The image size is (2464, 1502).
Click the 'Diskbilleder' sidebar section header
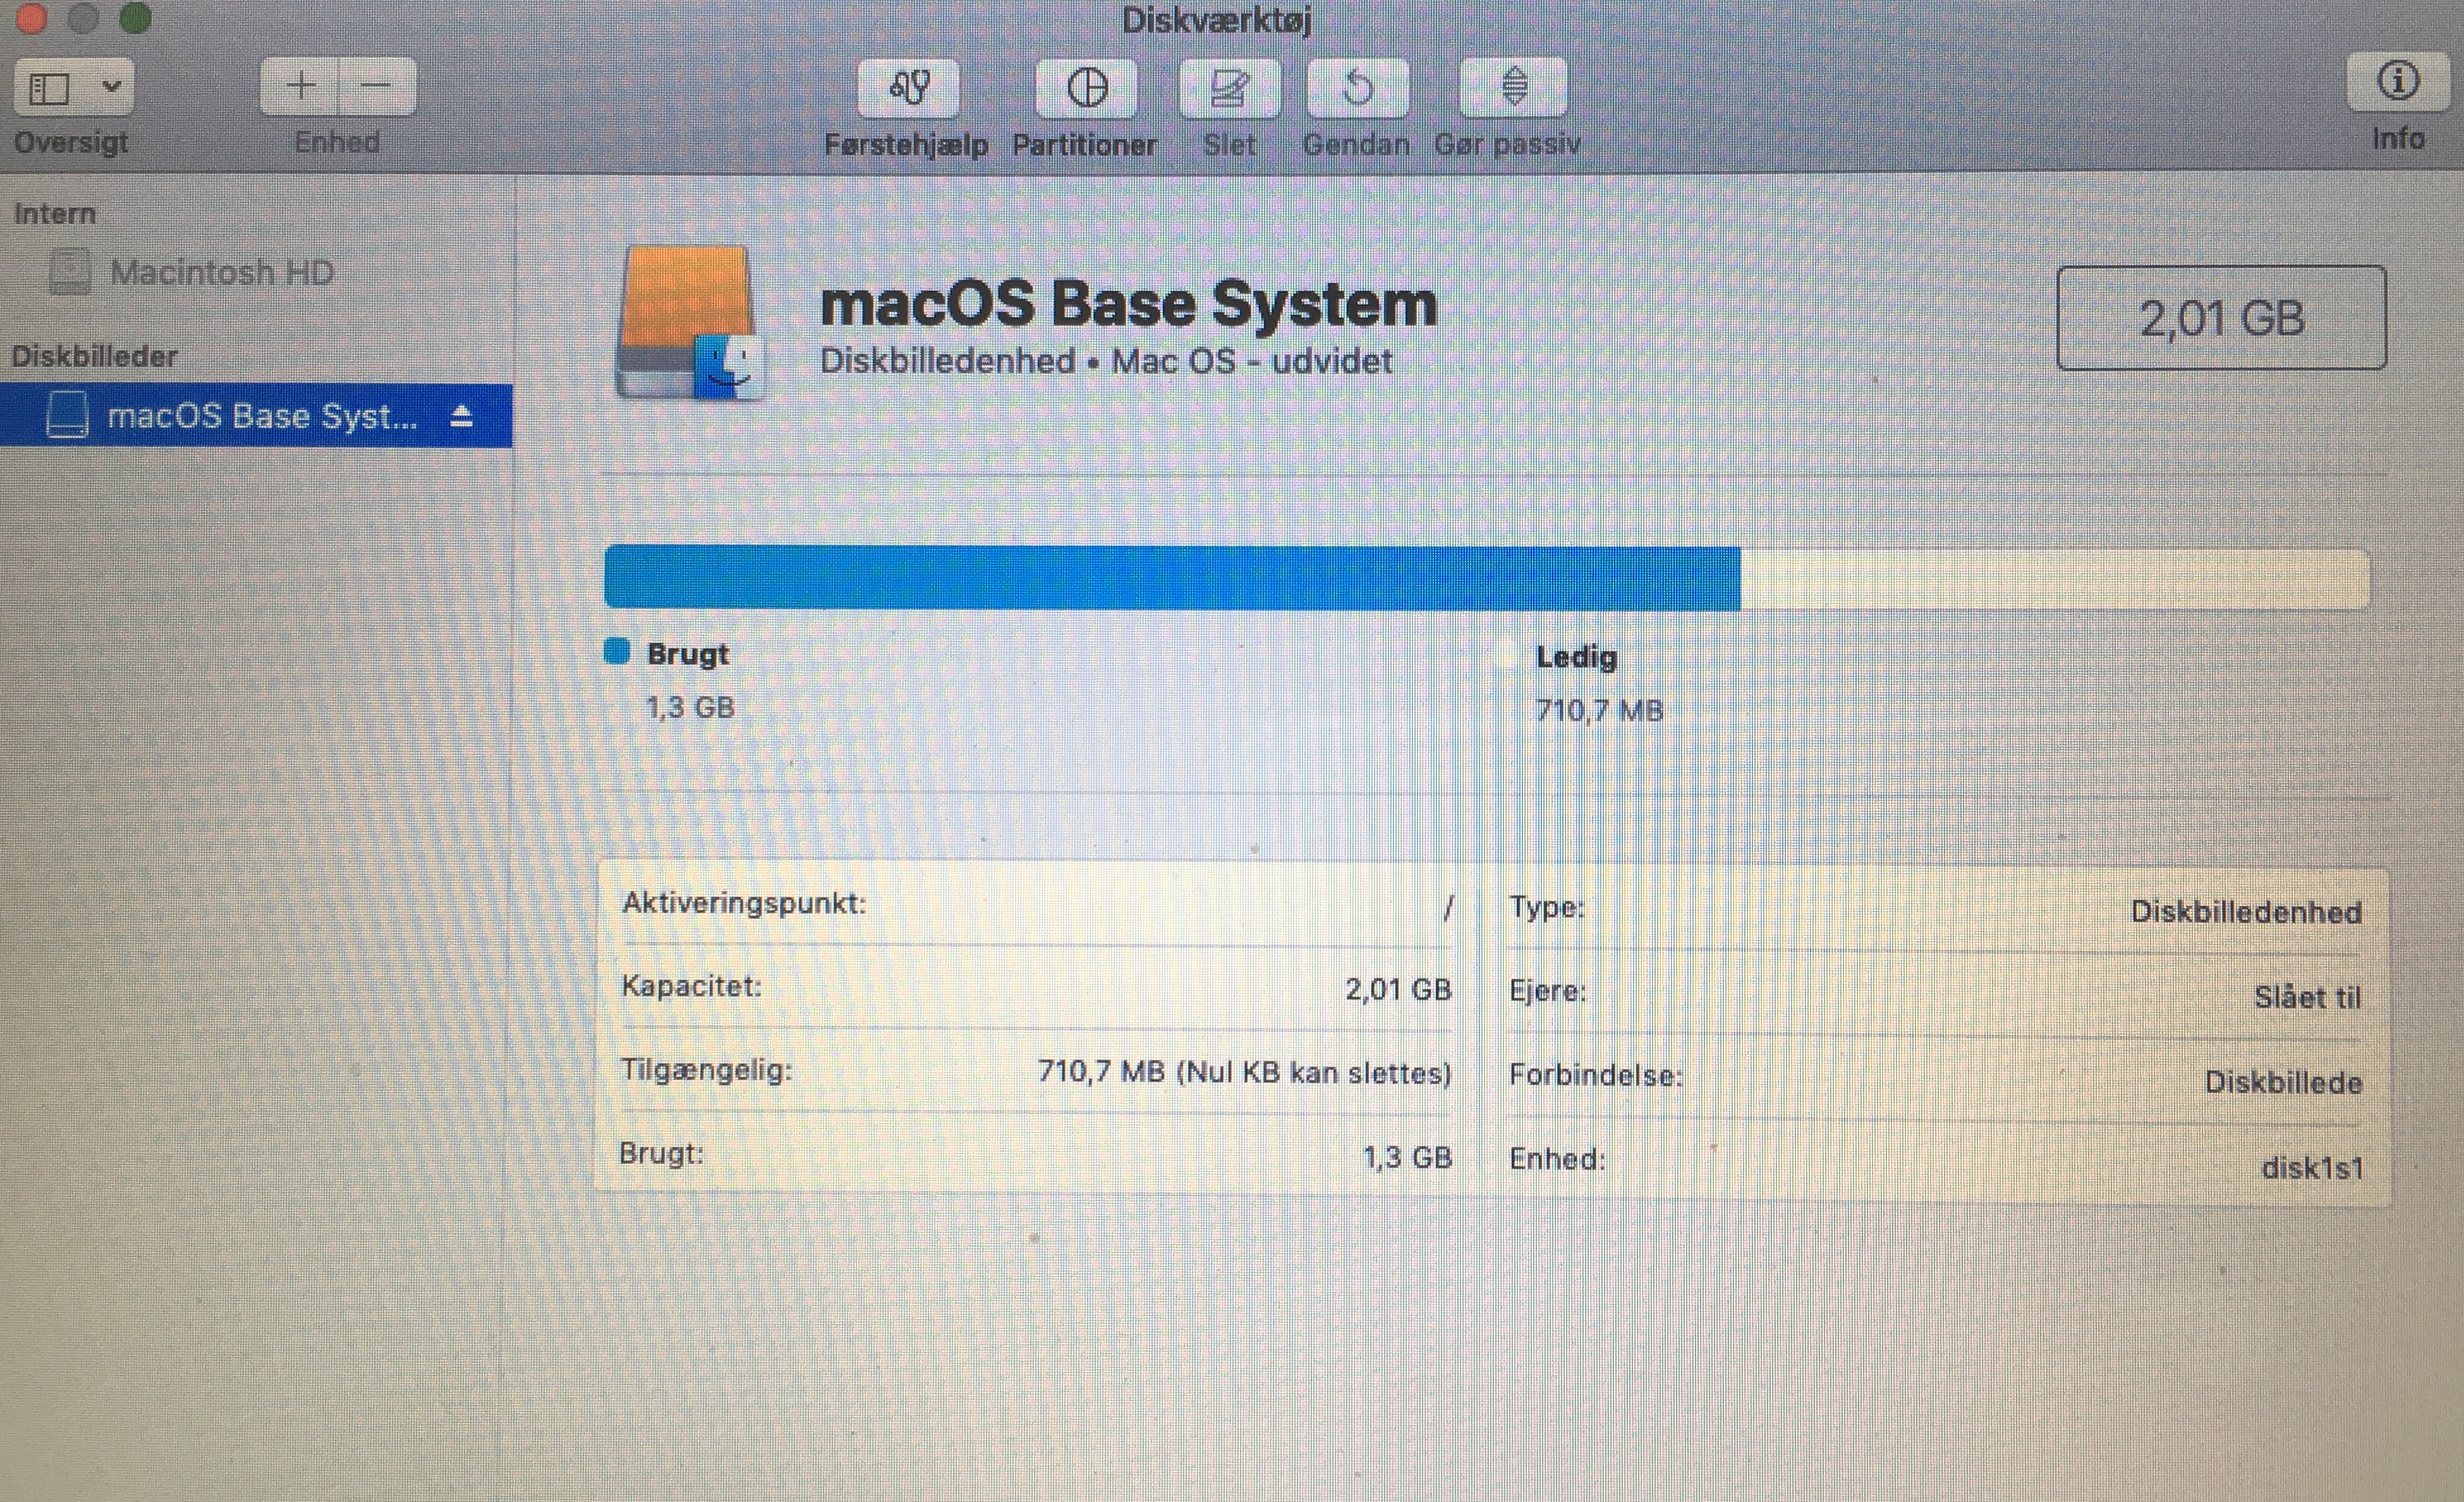coord(94,356)
